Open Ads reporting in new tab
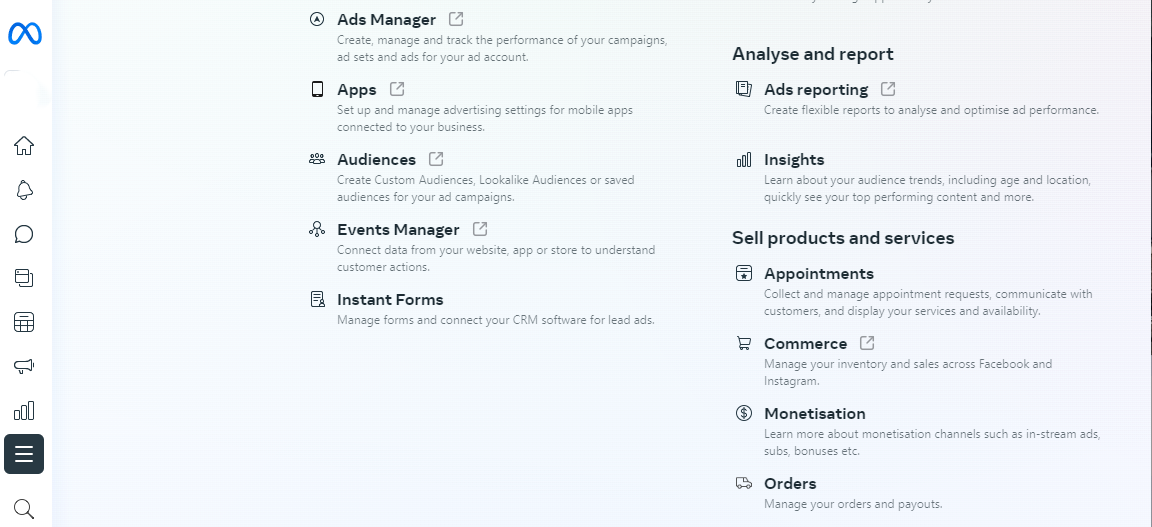 pyautogui.click(x=888, y=89)
